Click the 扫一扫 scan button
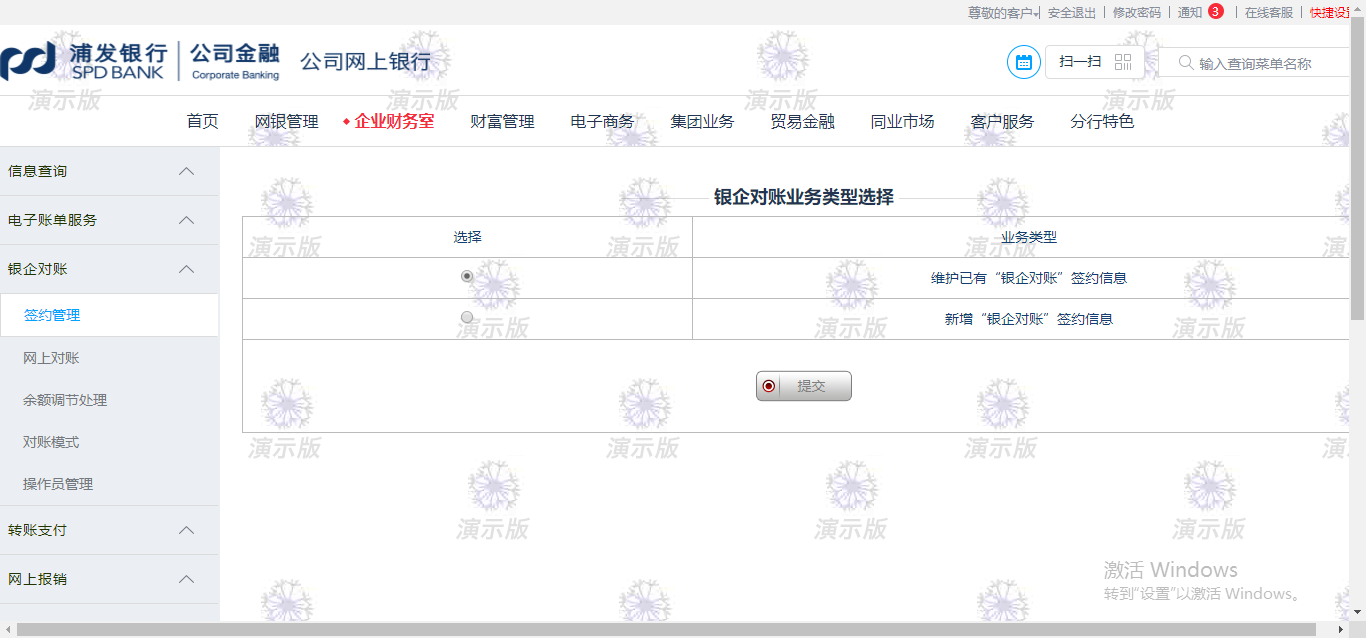The width and height of the screenshot is (1366, 638). 1095,62
